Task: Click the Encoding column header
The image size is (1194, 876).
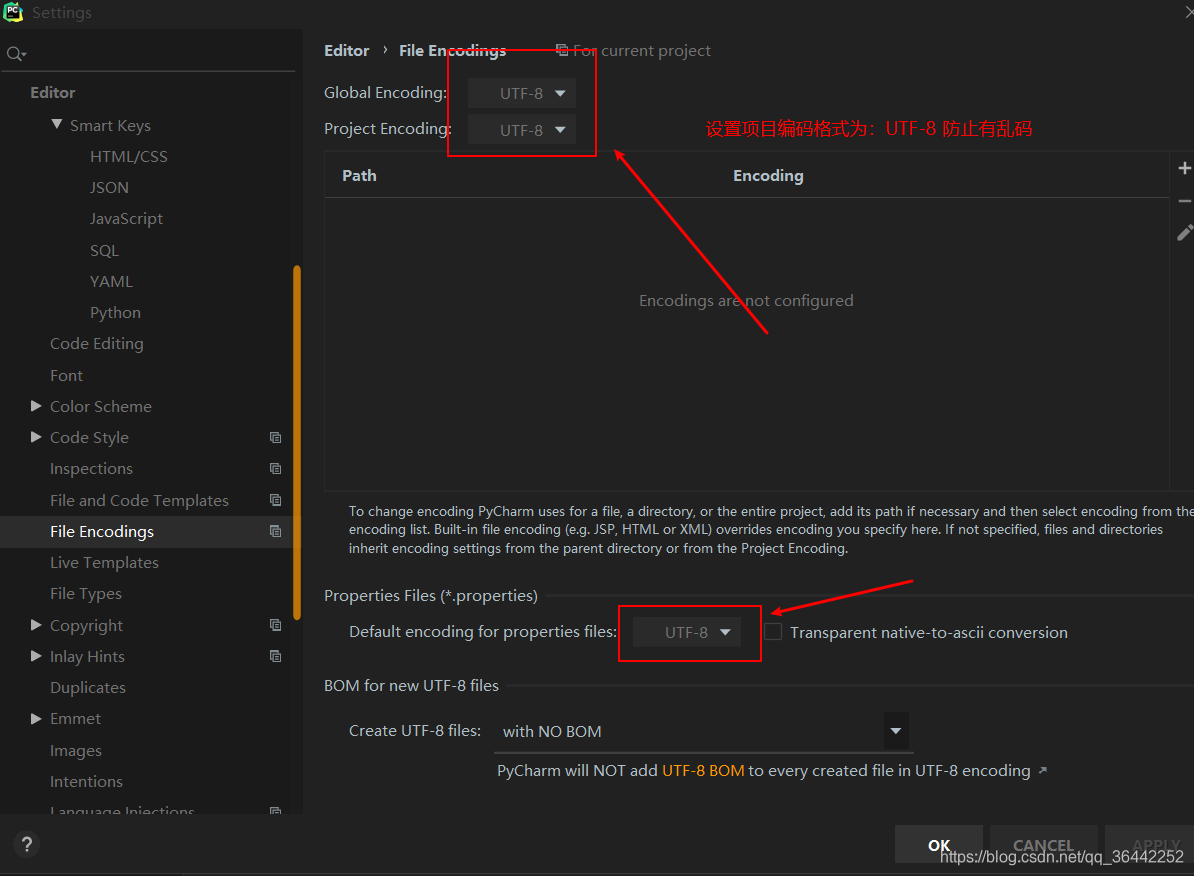Action: pyautogui.click(x=768, y=175)
